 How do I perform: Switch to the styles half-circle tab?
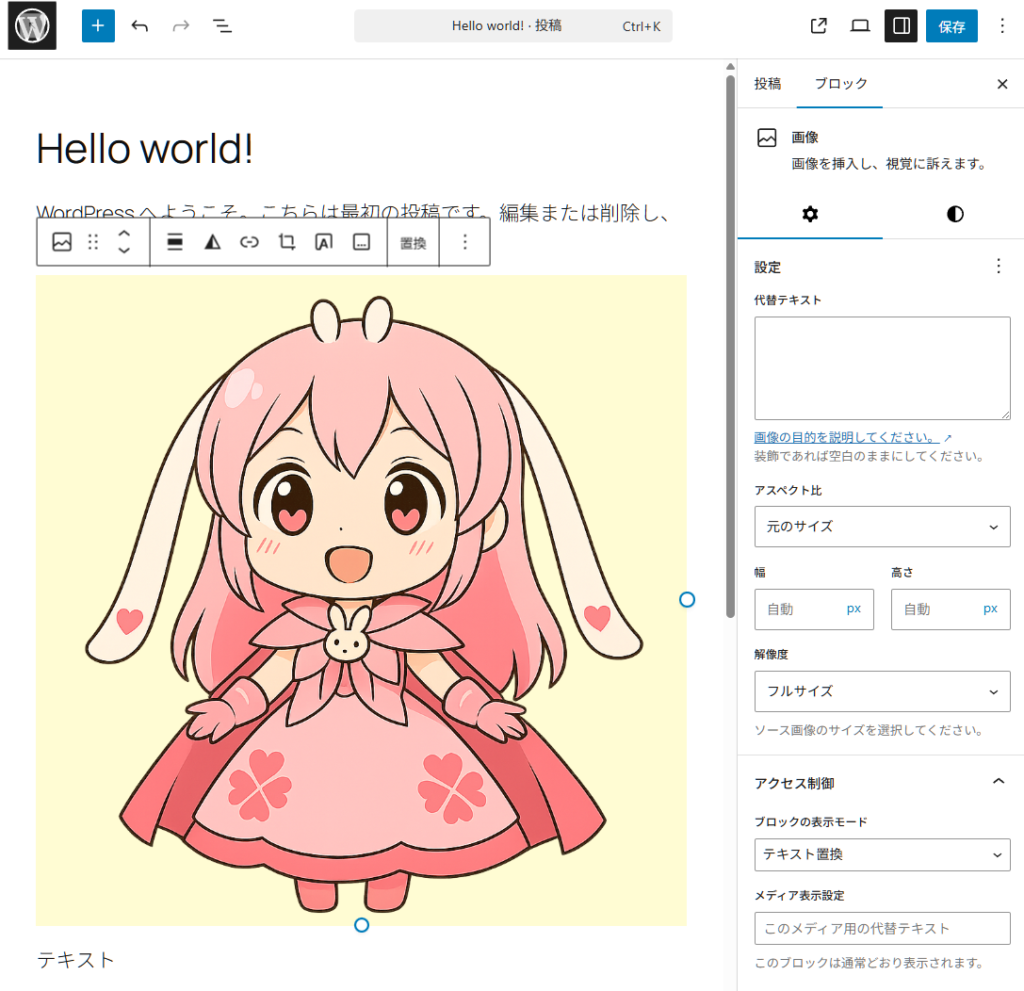[x=955, y=214]
